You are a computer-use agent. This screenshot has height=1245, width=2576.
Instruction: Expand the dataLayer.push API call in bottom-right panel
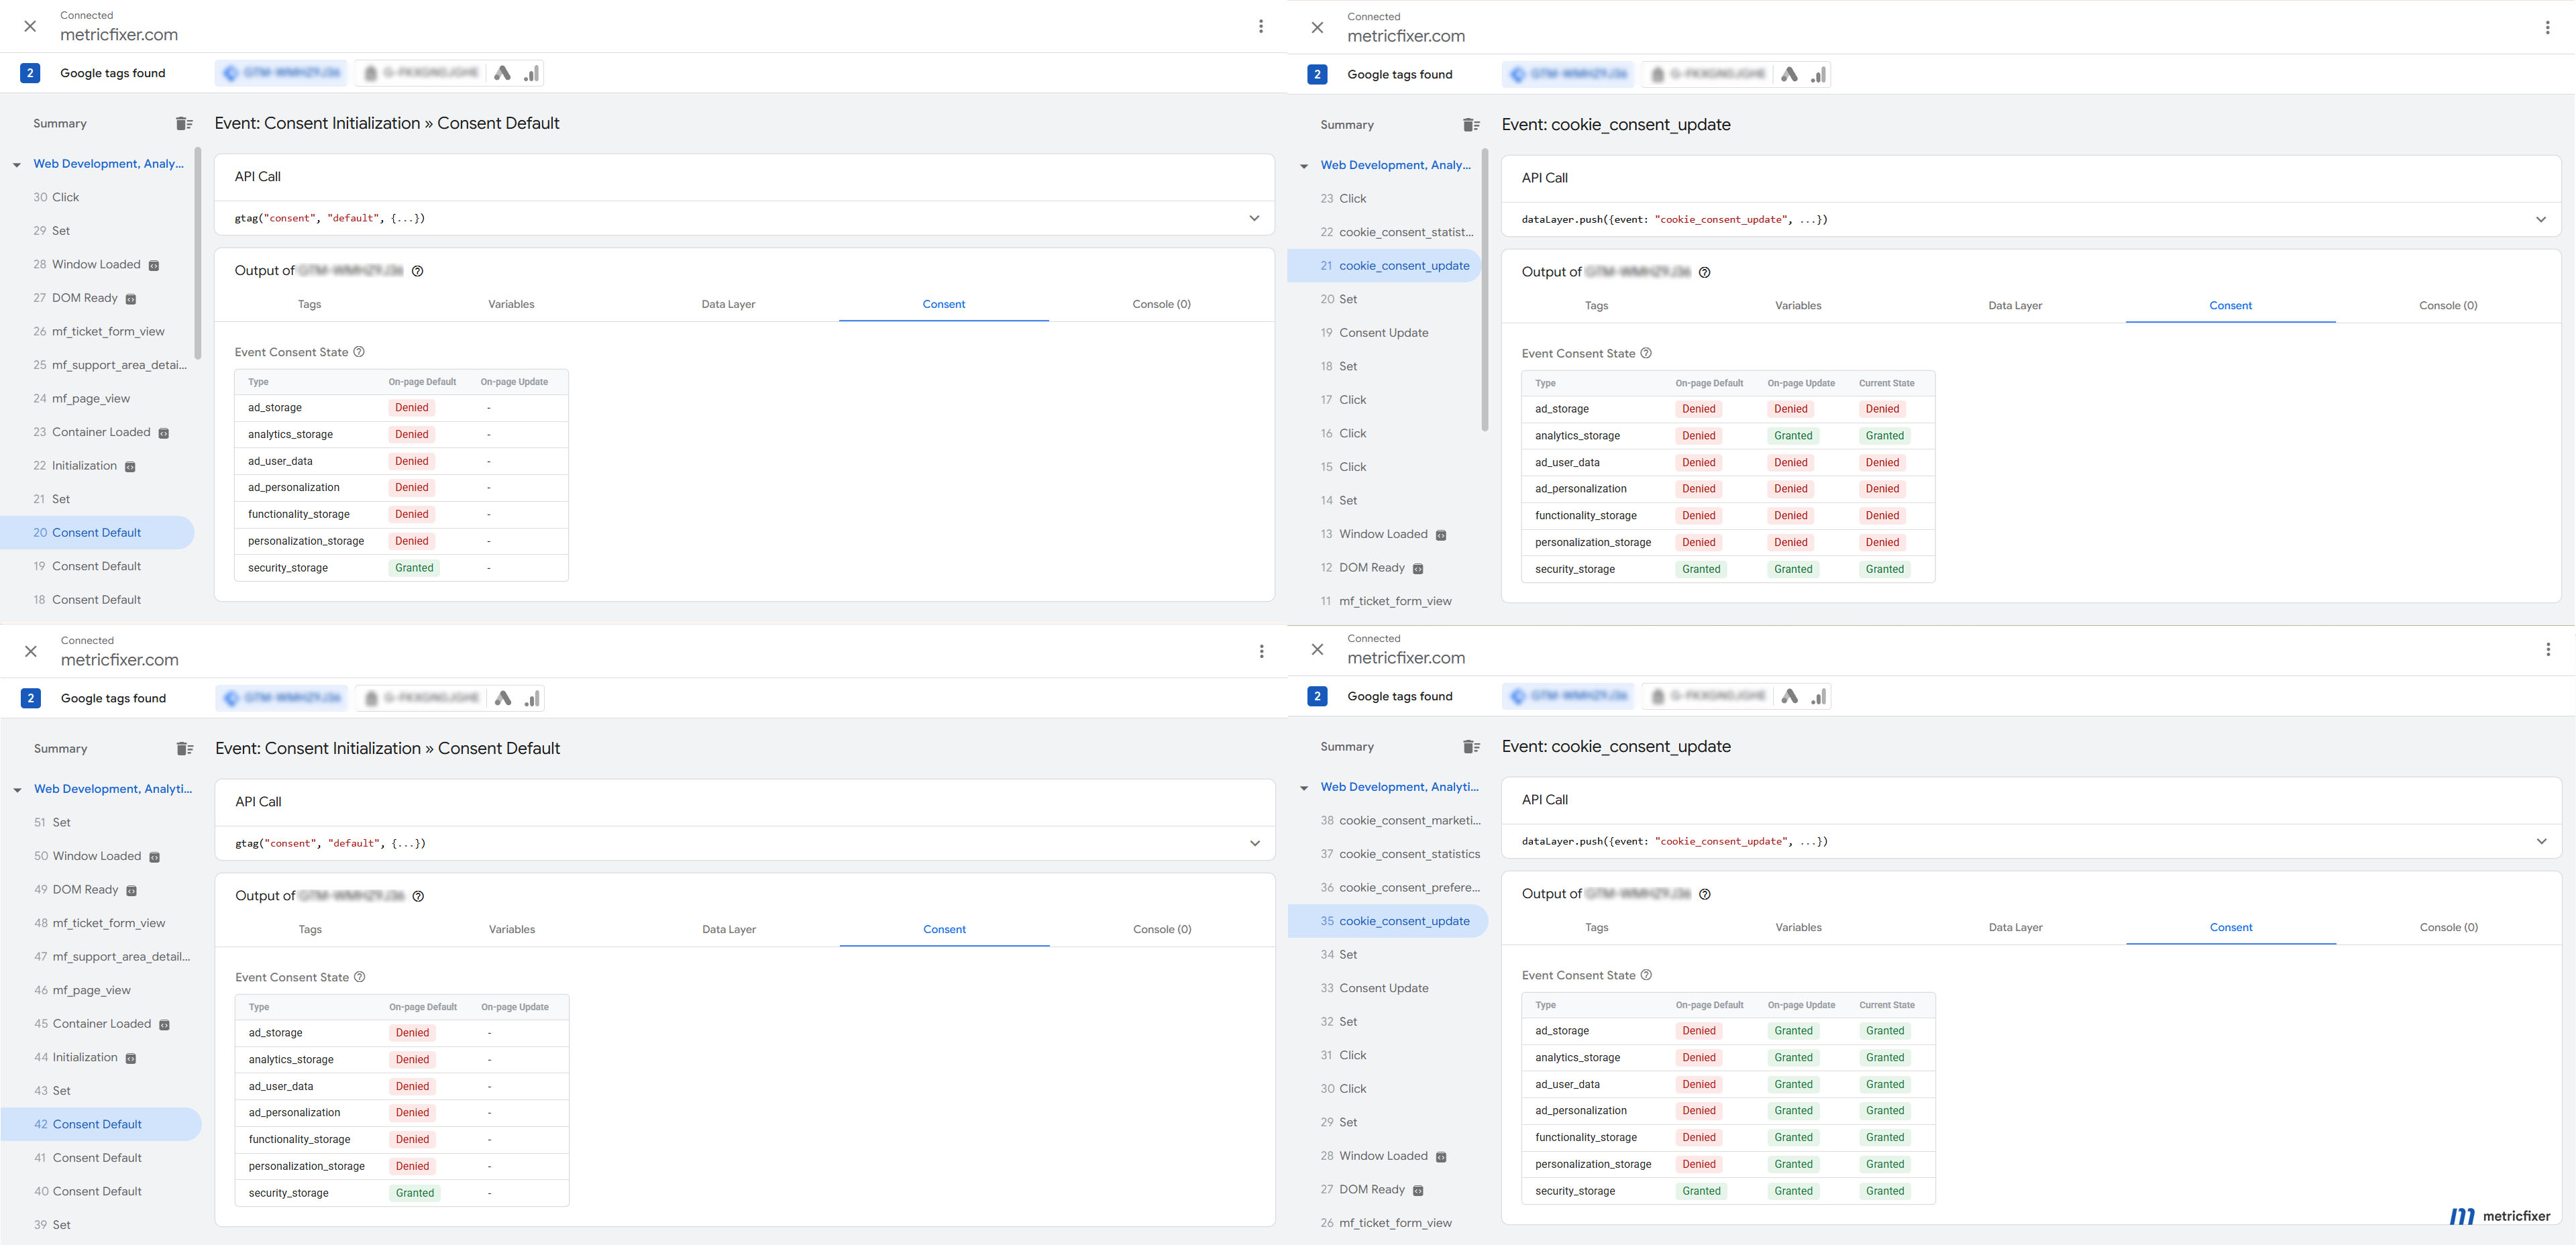point(2031,841)
